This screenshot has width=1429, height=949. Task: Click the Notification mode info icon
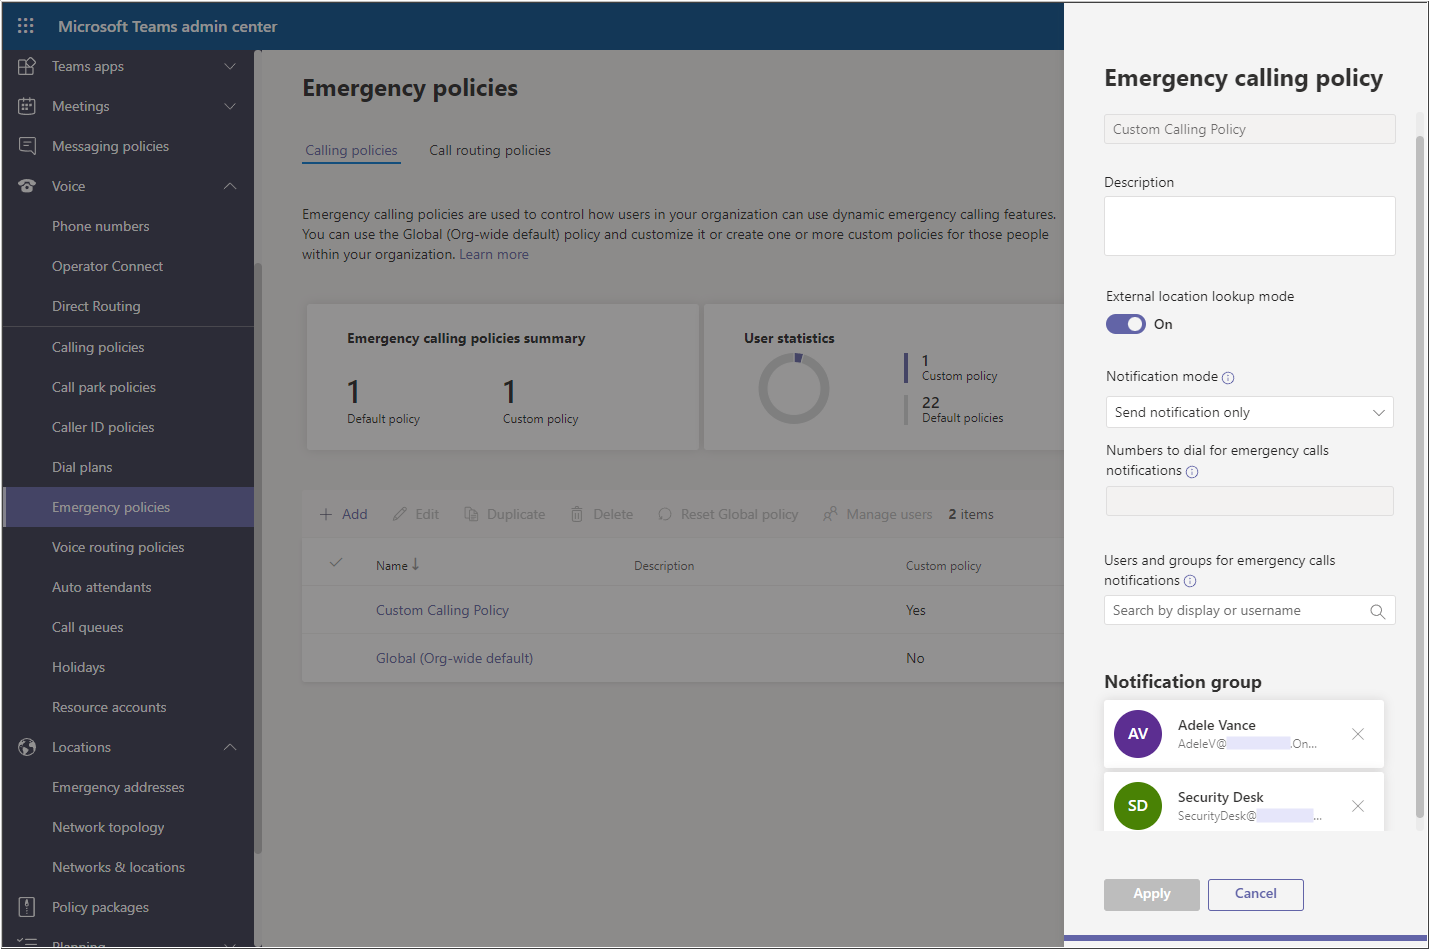click(1228, 378)
